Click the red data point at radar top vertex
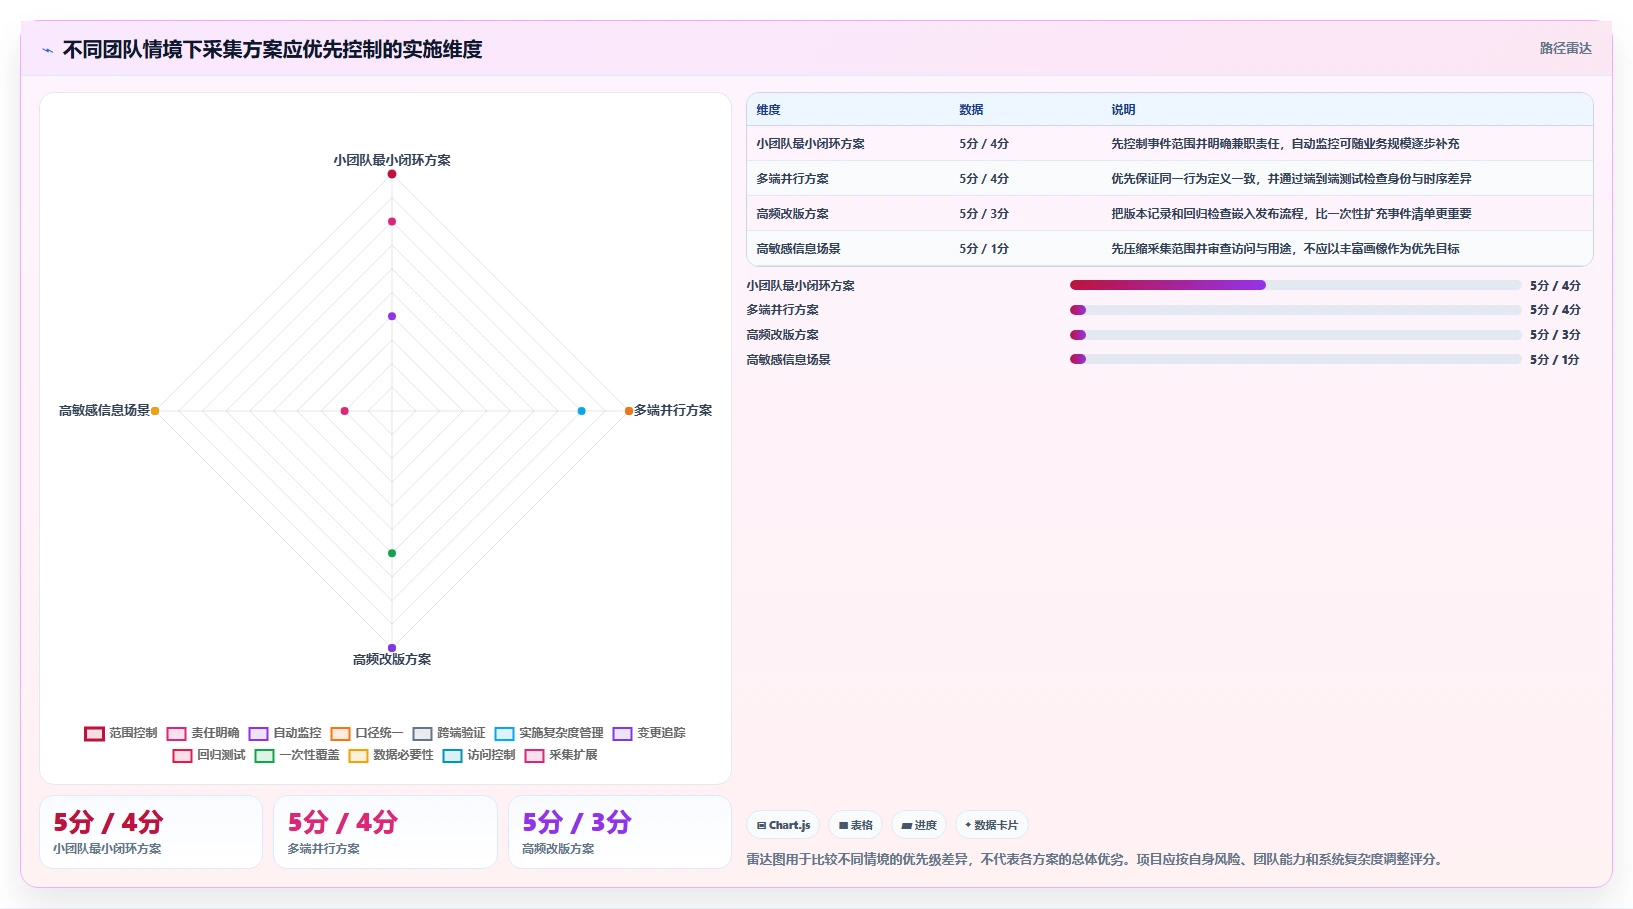 click(x=392, y=174)
